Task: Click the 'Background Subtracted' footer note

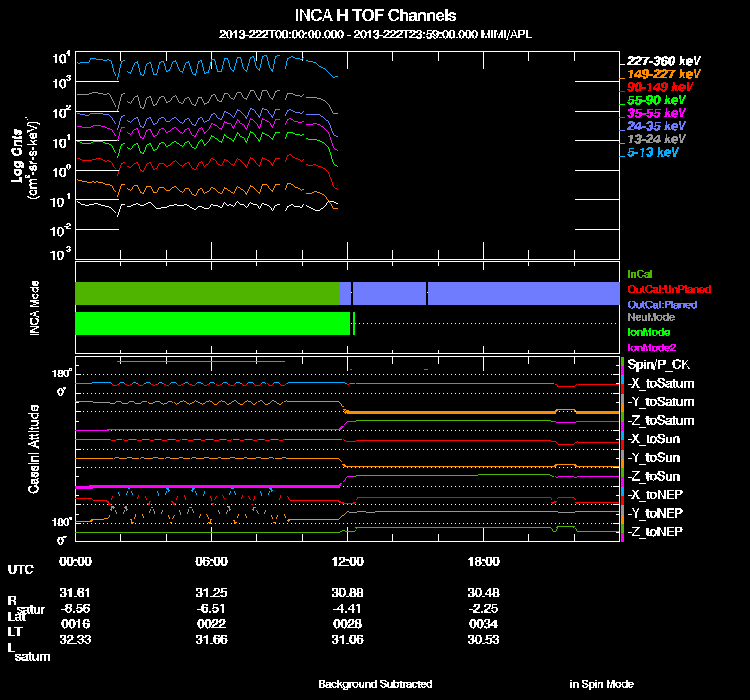Action: coord(375,684)
